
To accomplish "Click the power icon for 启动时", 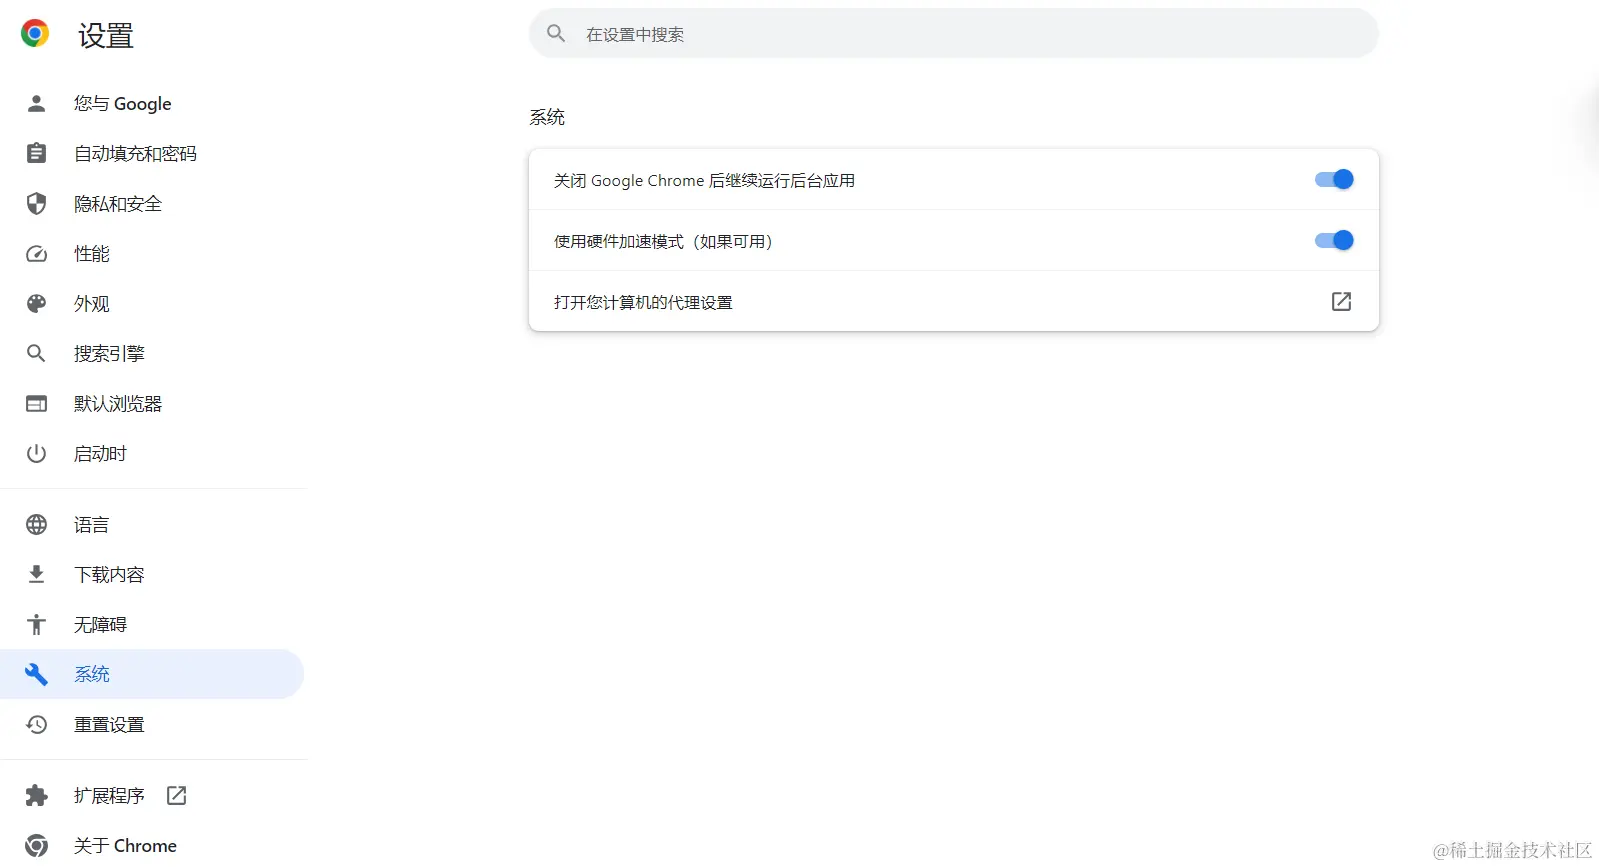I will point(36,453).
